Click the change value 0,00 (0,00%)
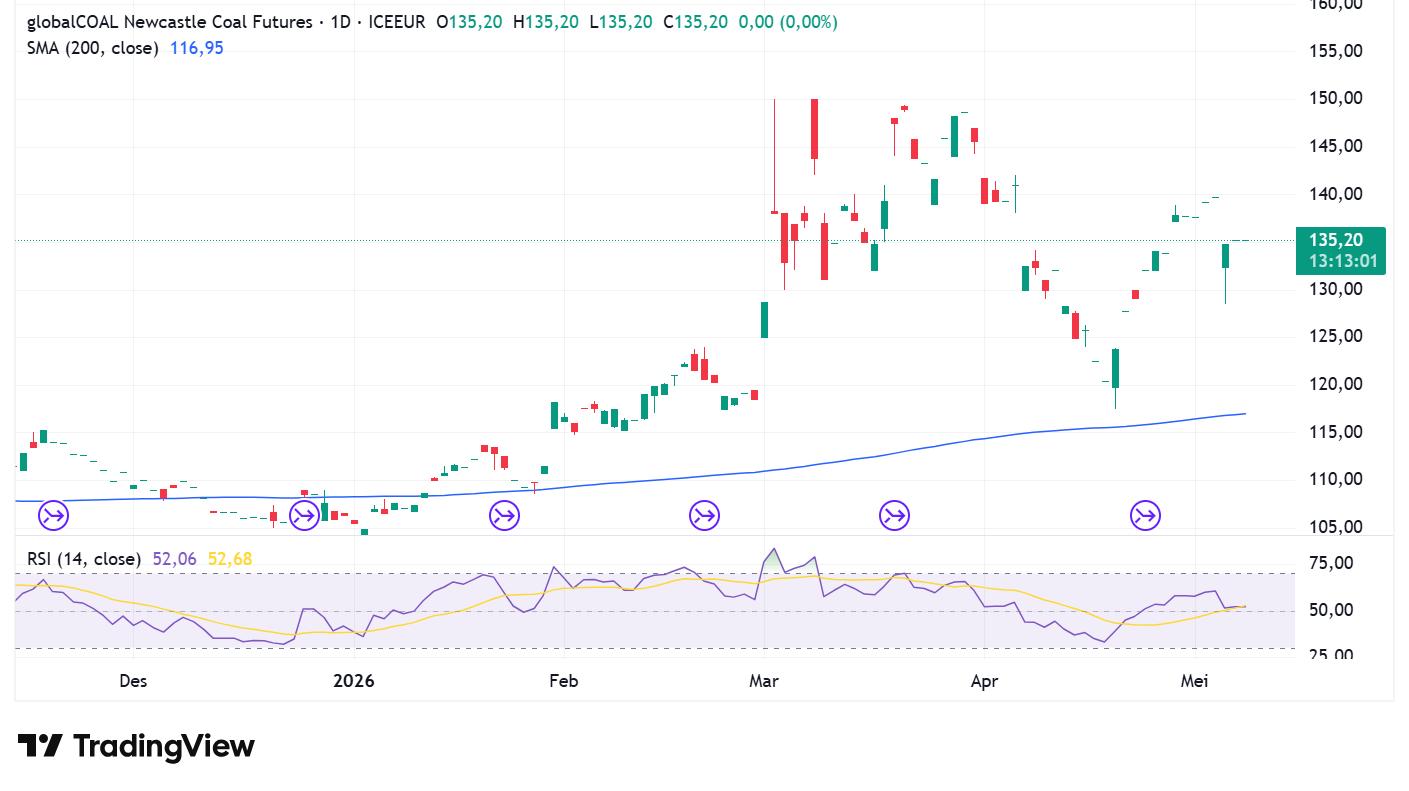The width and height of the screenshot is (1409, 791). click(x=788, y=22)
